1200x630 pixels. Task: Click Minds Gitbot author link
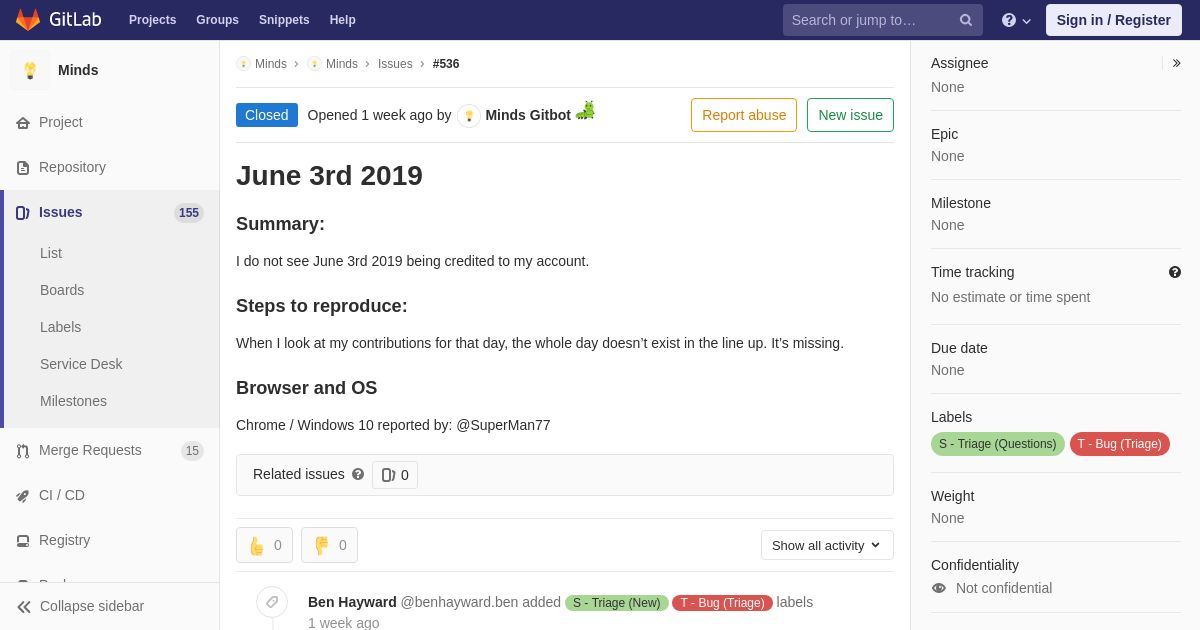pos(528,115)
